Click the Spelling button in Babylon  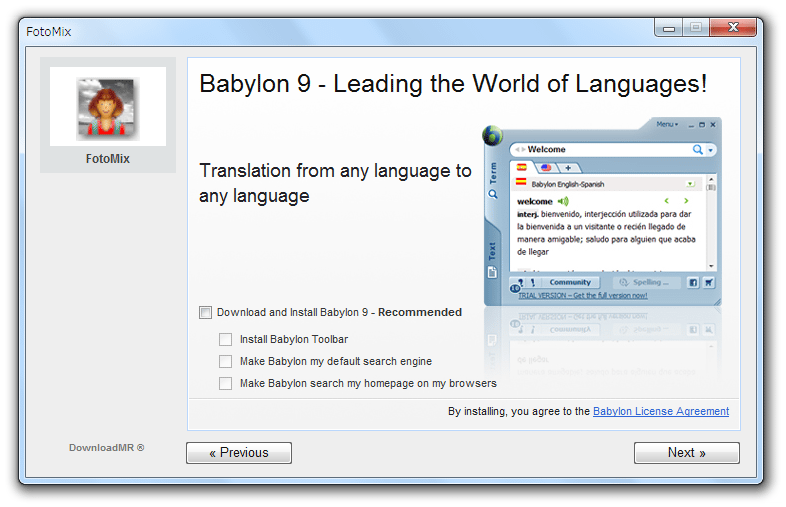[x=646, y=282]
